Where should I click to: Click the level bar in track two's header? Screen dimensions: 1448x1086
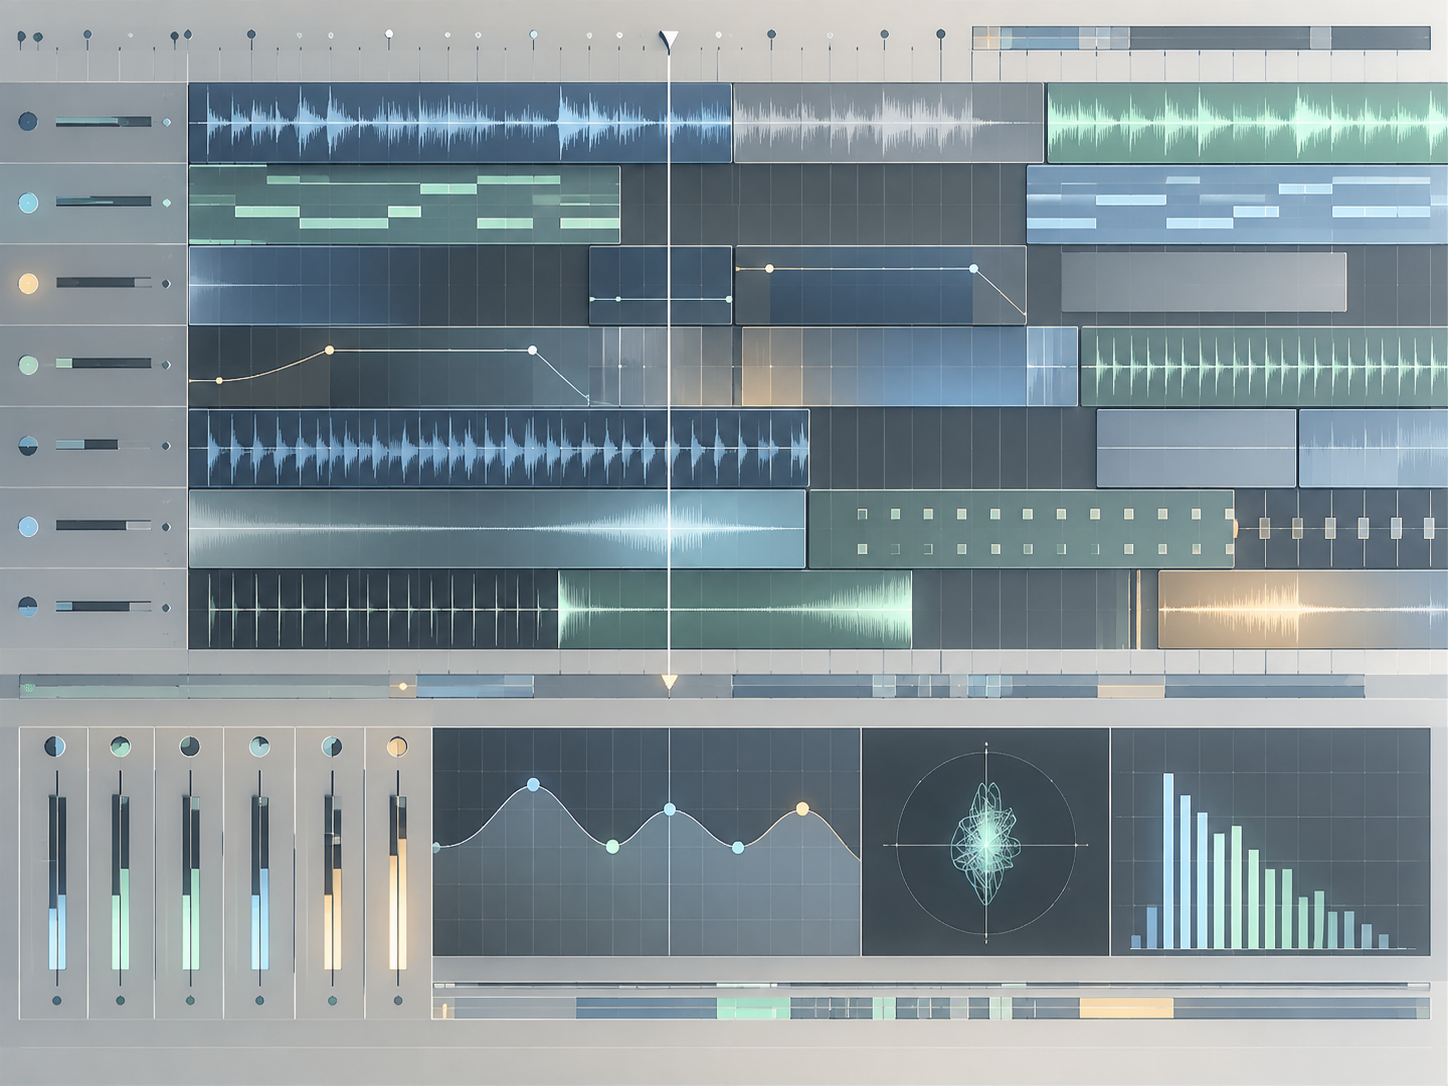pos(103,202)
